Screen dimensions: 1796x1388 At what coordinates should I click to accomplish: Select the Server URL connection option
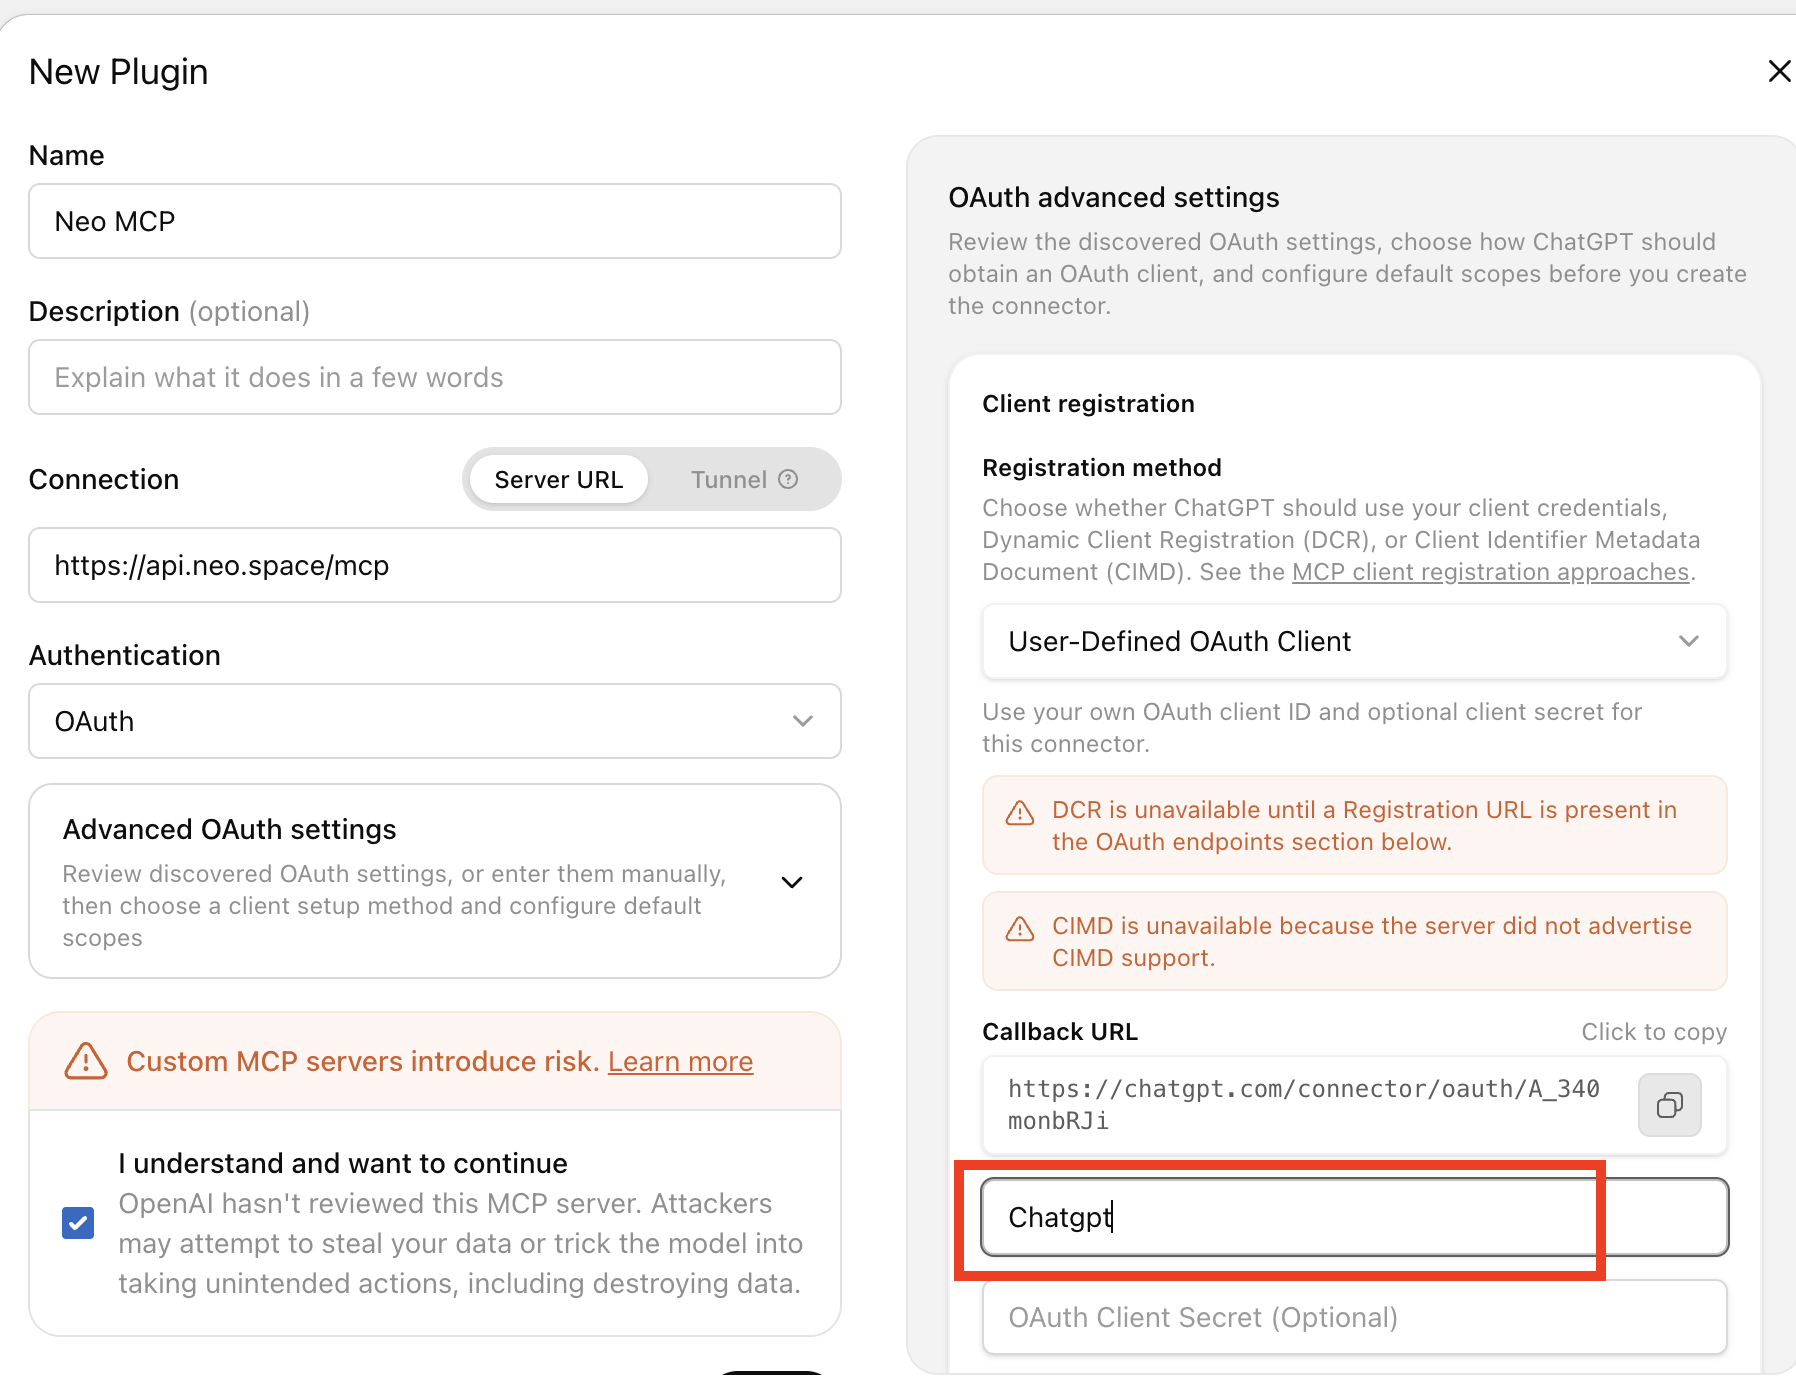(x=559, y=480)
